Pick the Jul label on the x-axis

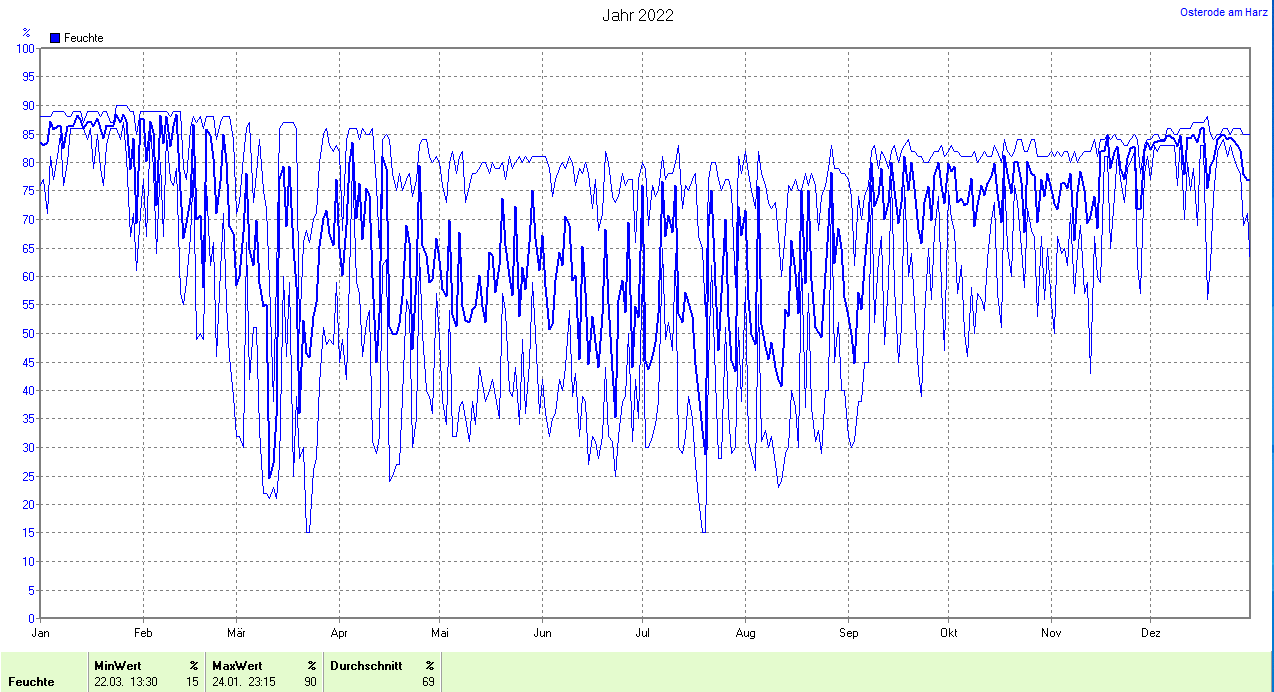[643, 633]
